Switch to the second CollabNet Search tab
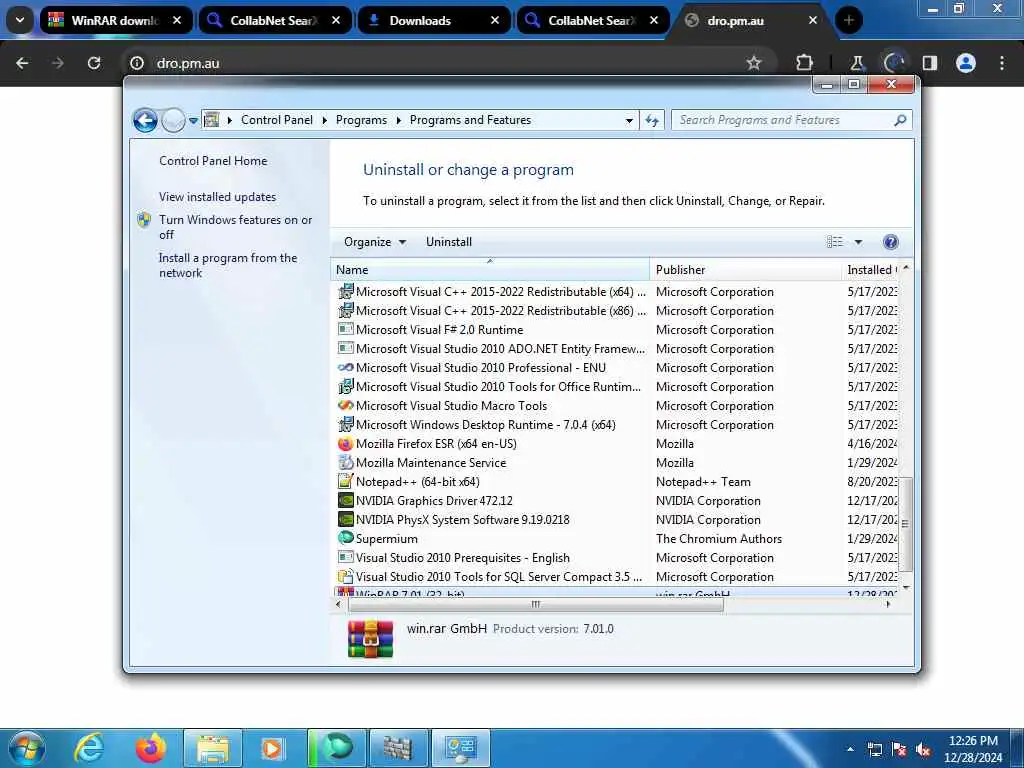Viewport: 1024px width, 768px height. [592, 20]
